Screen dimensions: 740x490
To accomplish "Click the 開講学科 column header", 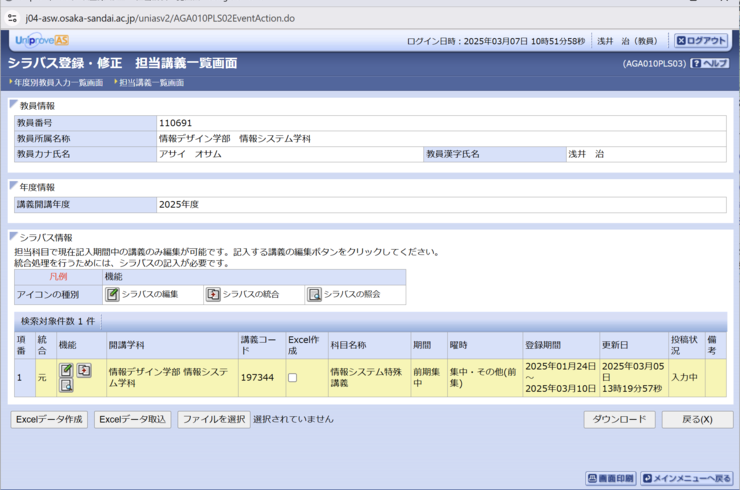I will (172, 345).
